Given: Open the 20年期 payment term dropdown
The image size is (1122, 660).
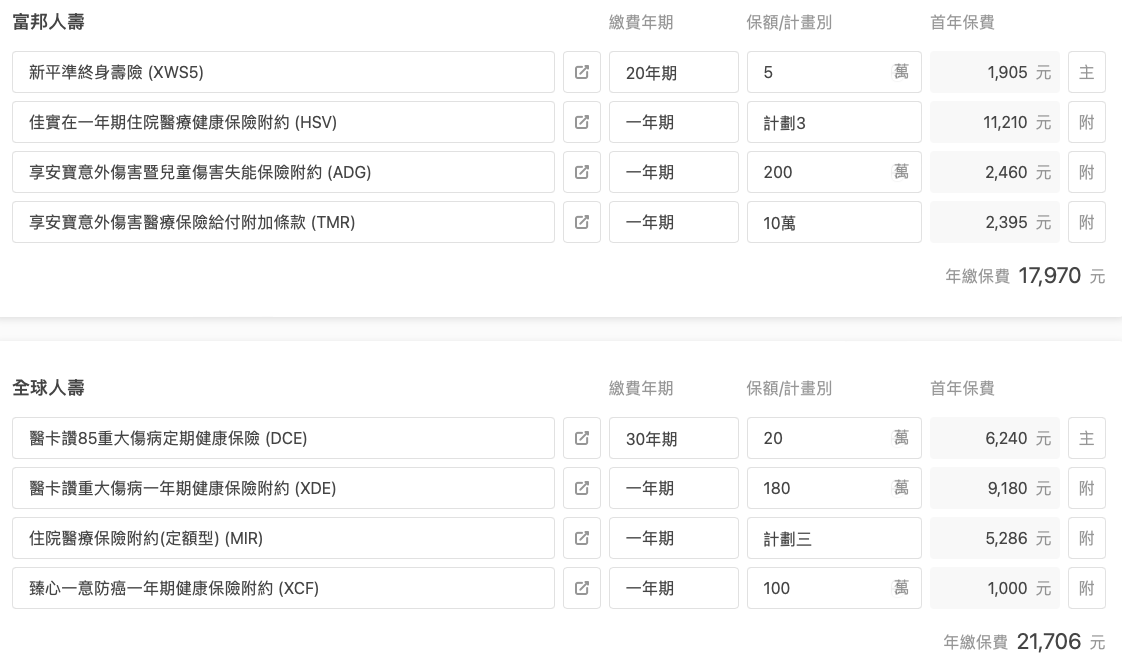Looking at the screenshot, I should (673, 72).
